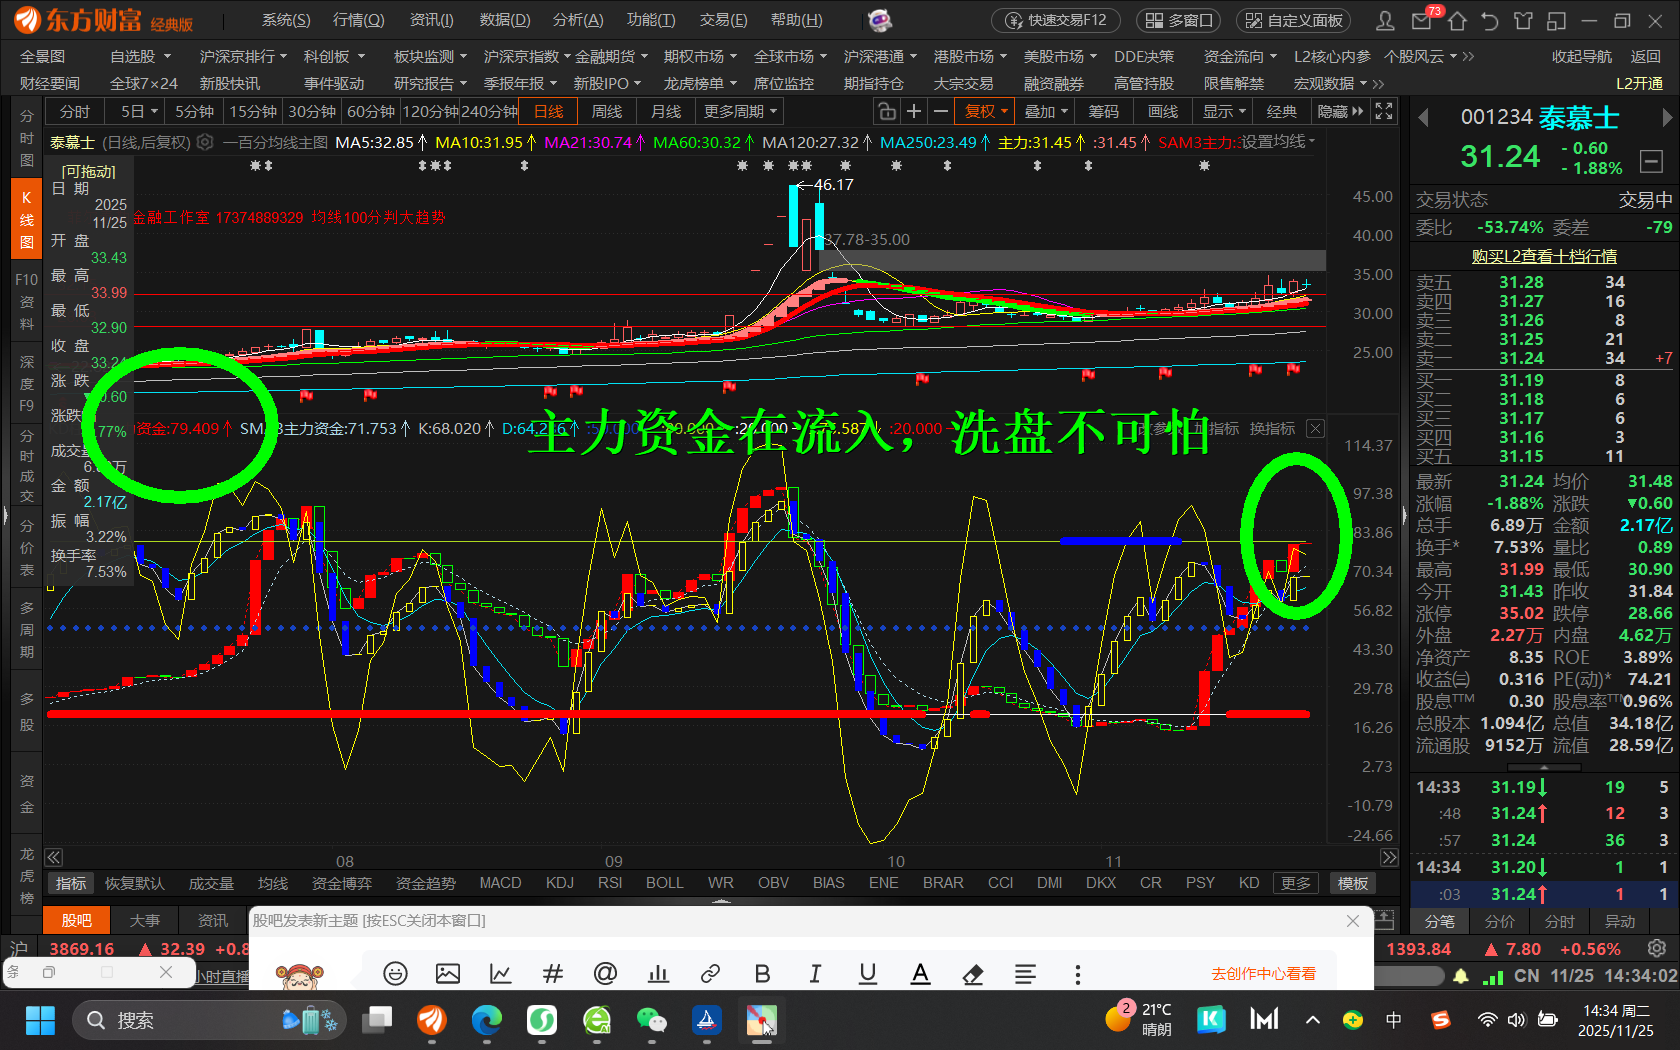
Task: Open the skin theme shirt icon
Action: 1523,20
